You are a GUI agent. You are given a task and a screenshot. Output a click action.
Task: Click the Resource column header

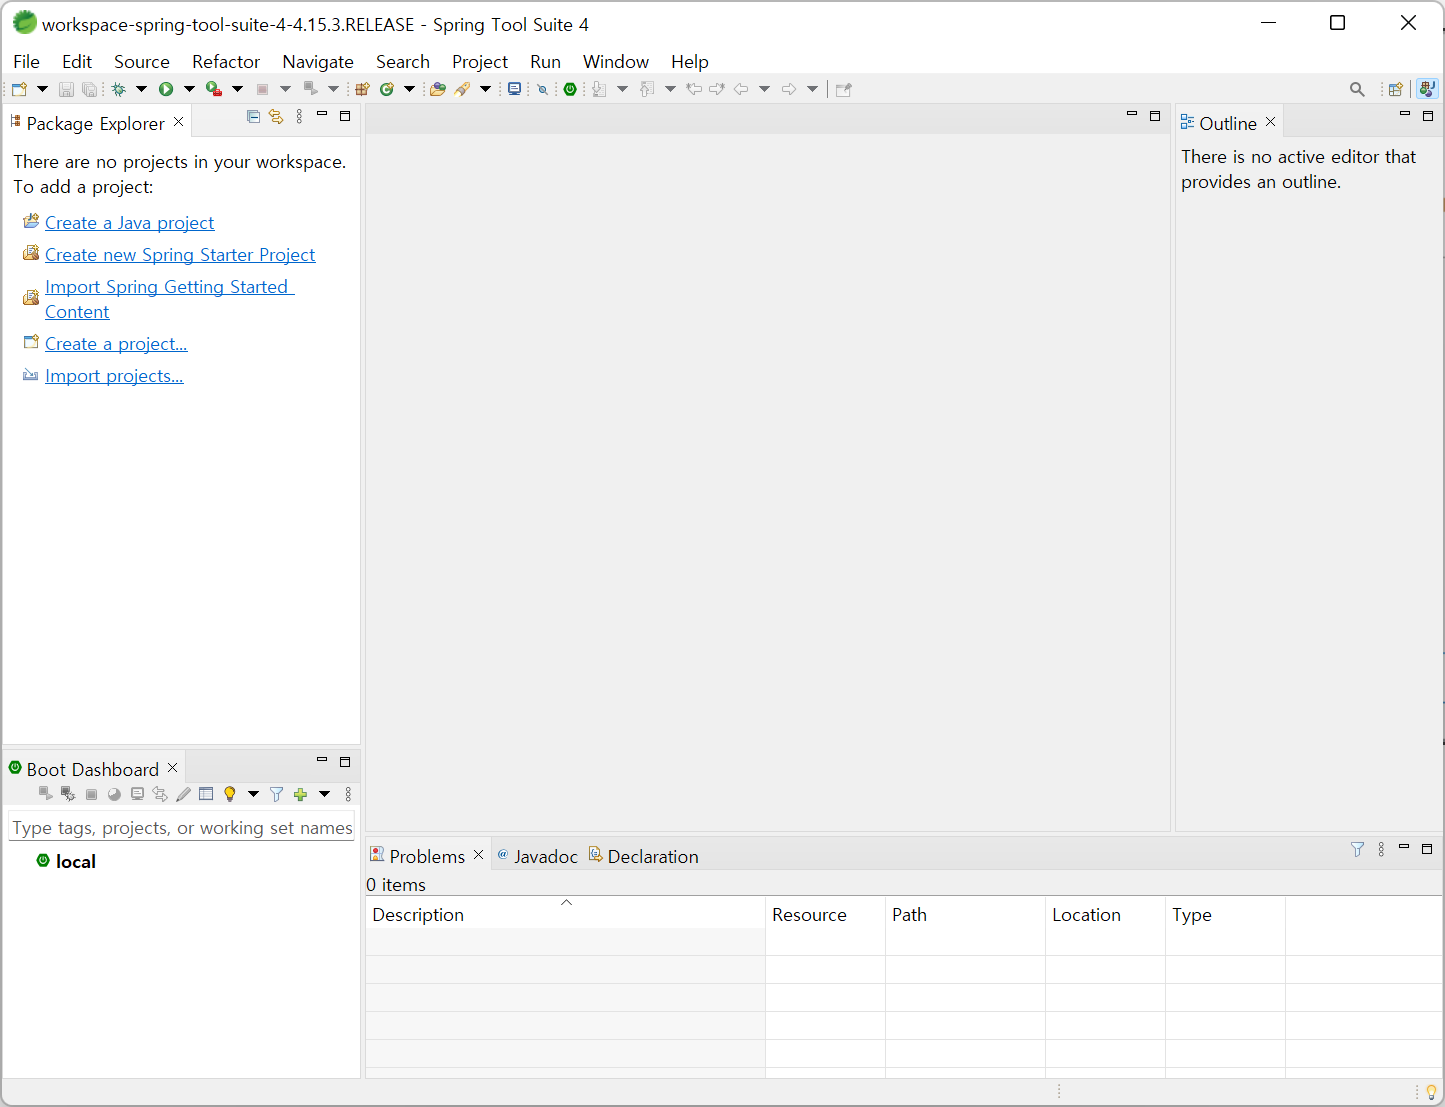pyautogui.click(x=825, y=915)
